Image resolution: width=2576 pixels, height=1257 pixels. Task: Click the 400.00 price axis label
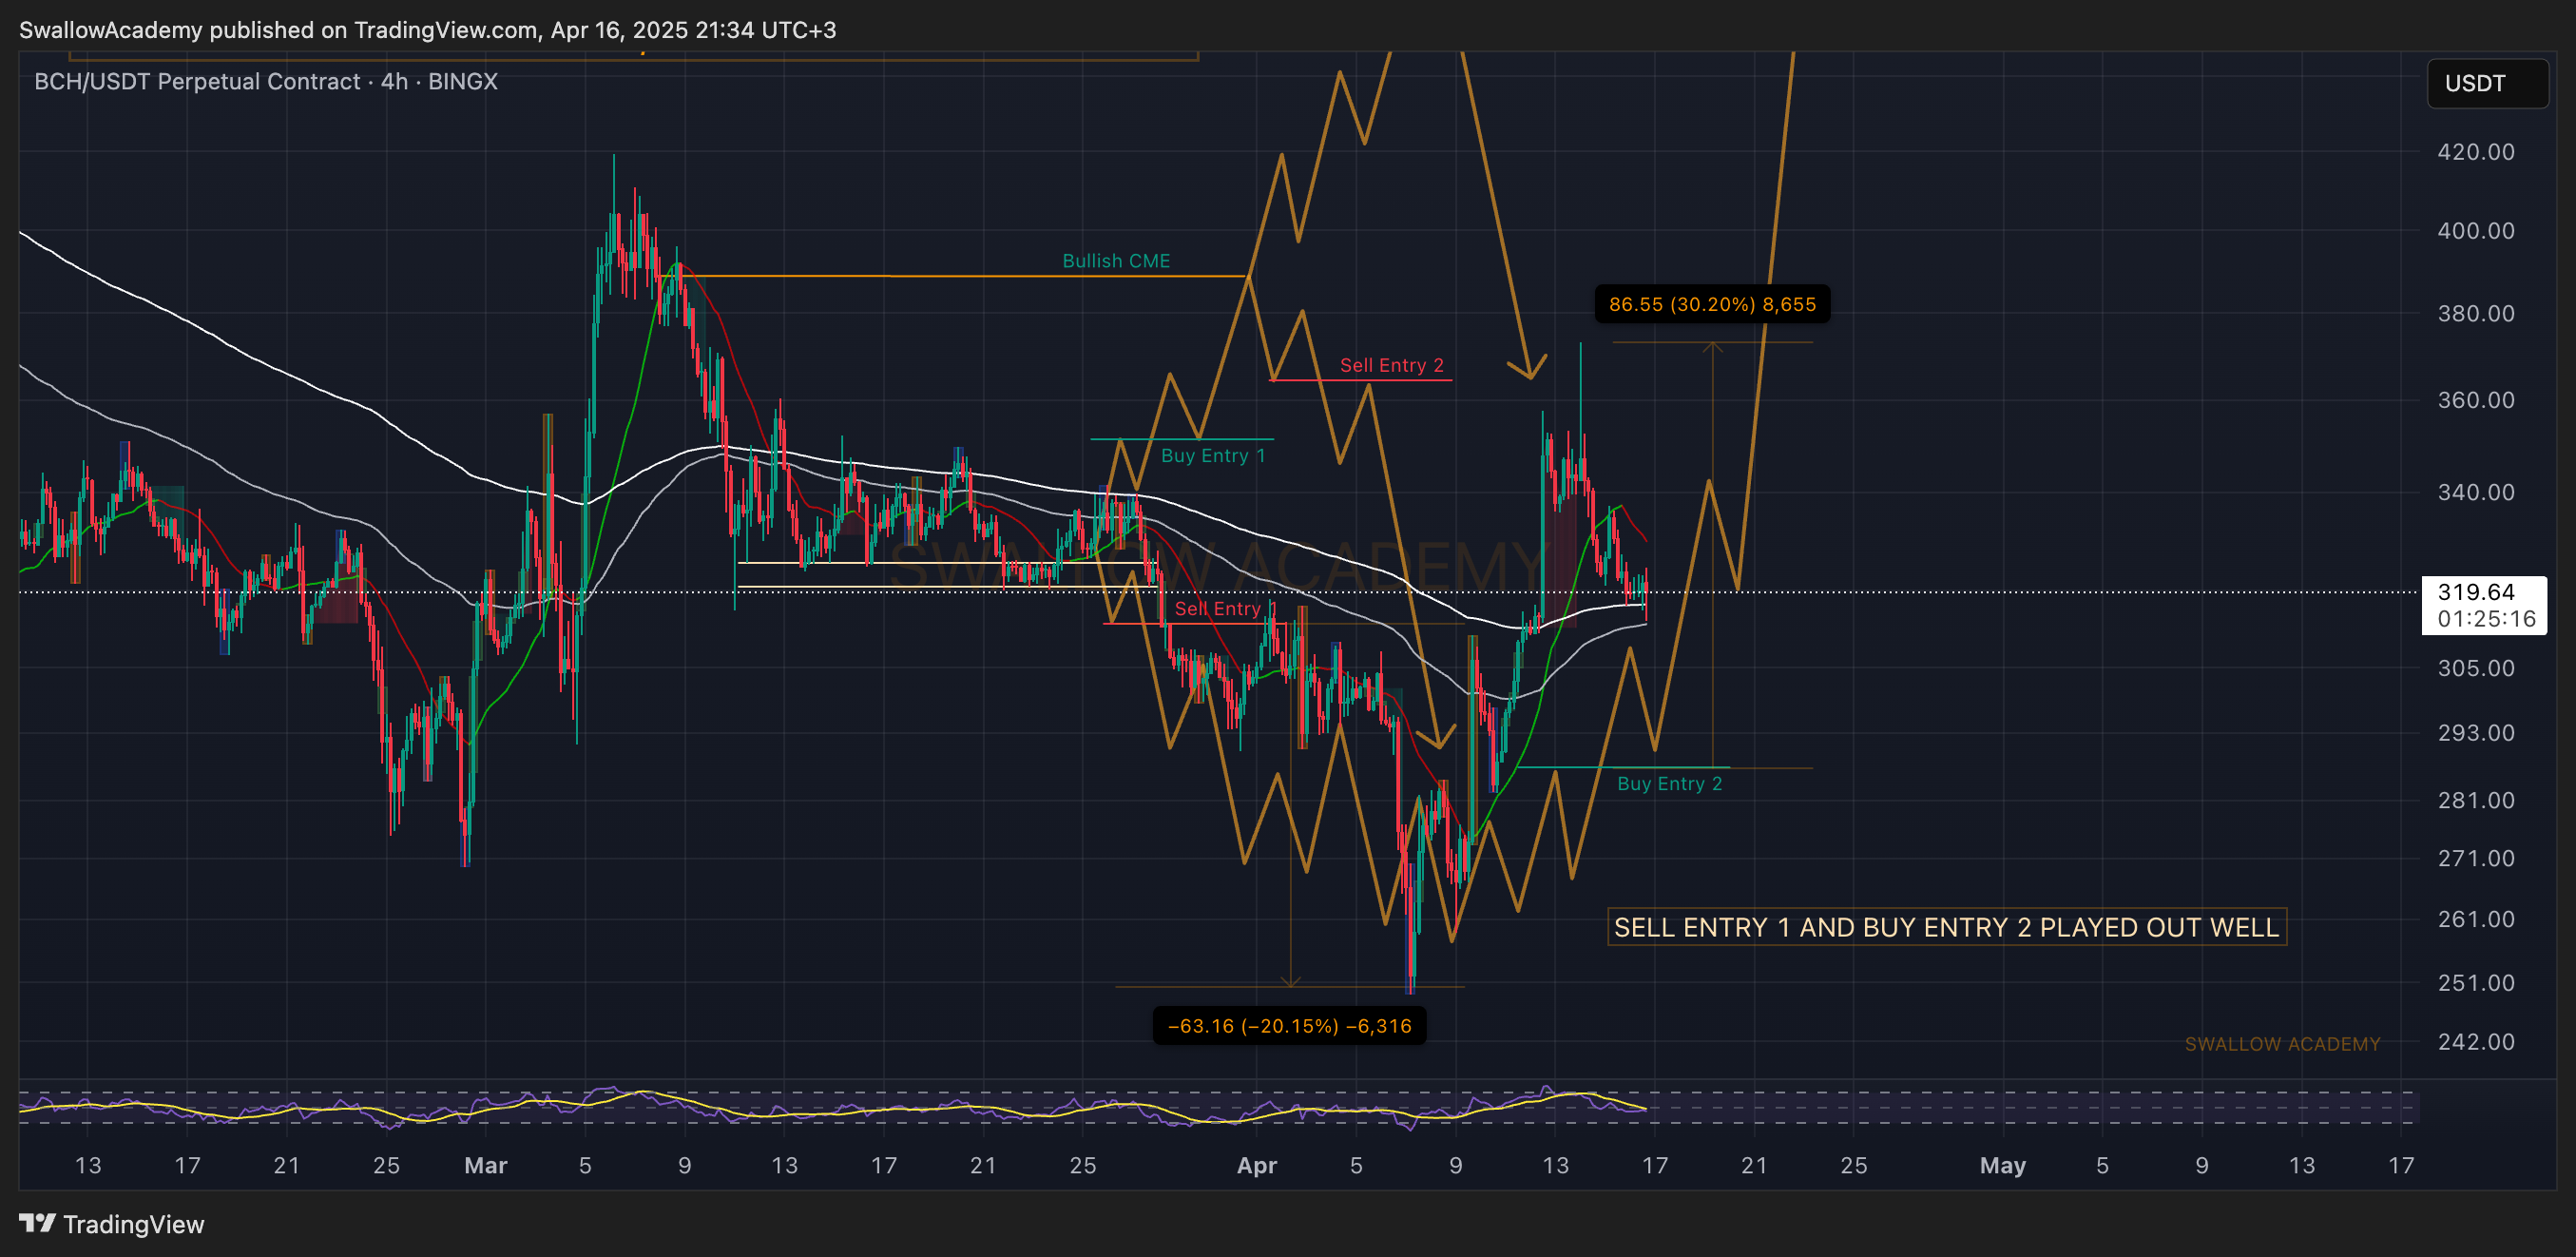click(x=2476, y=231)
